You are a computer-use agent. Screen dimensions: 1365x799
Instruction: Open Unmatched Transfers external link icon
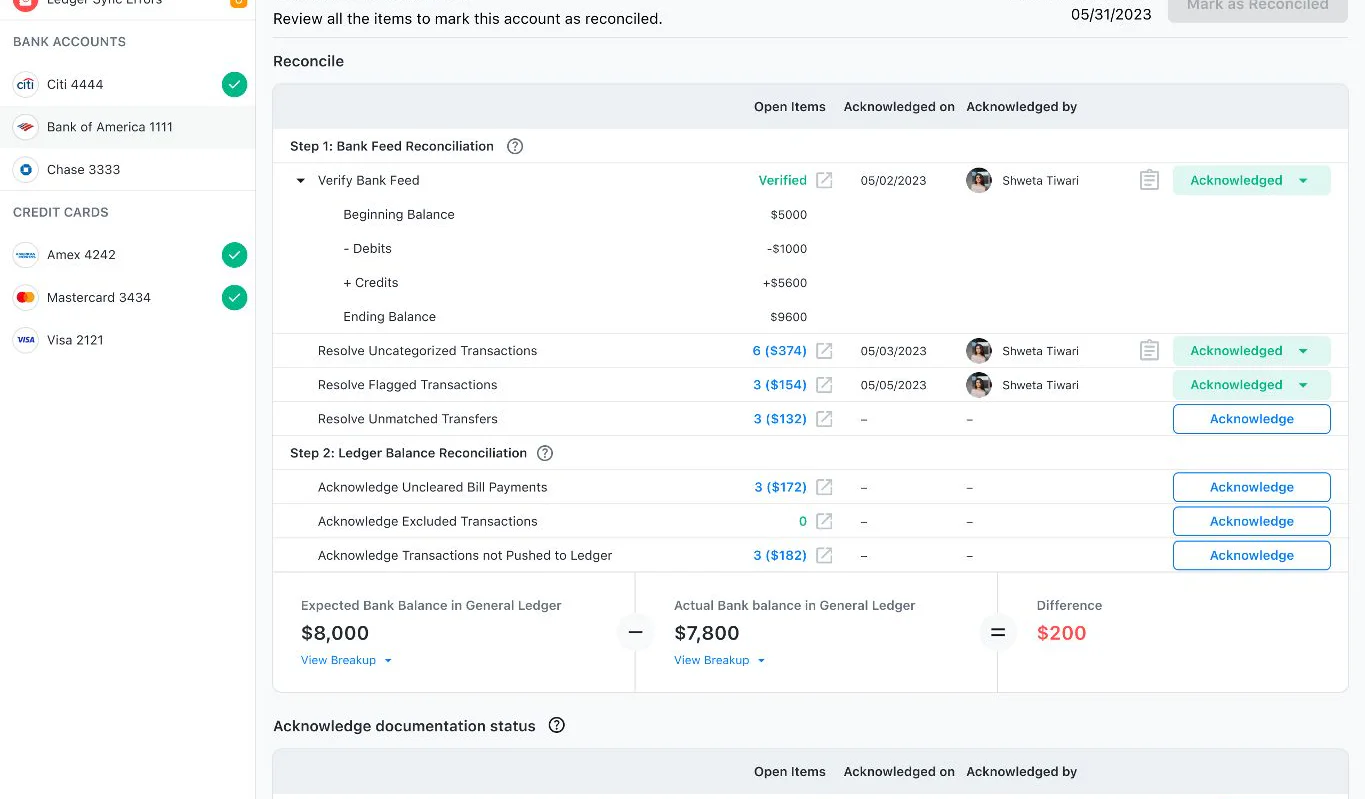(824, 419)
